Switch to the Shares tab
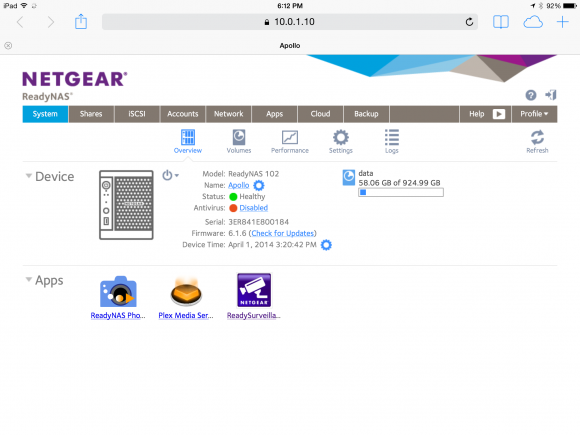The width and height of the screenshot is (580, 435). pyautogui.click(x=91, y=114)
